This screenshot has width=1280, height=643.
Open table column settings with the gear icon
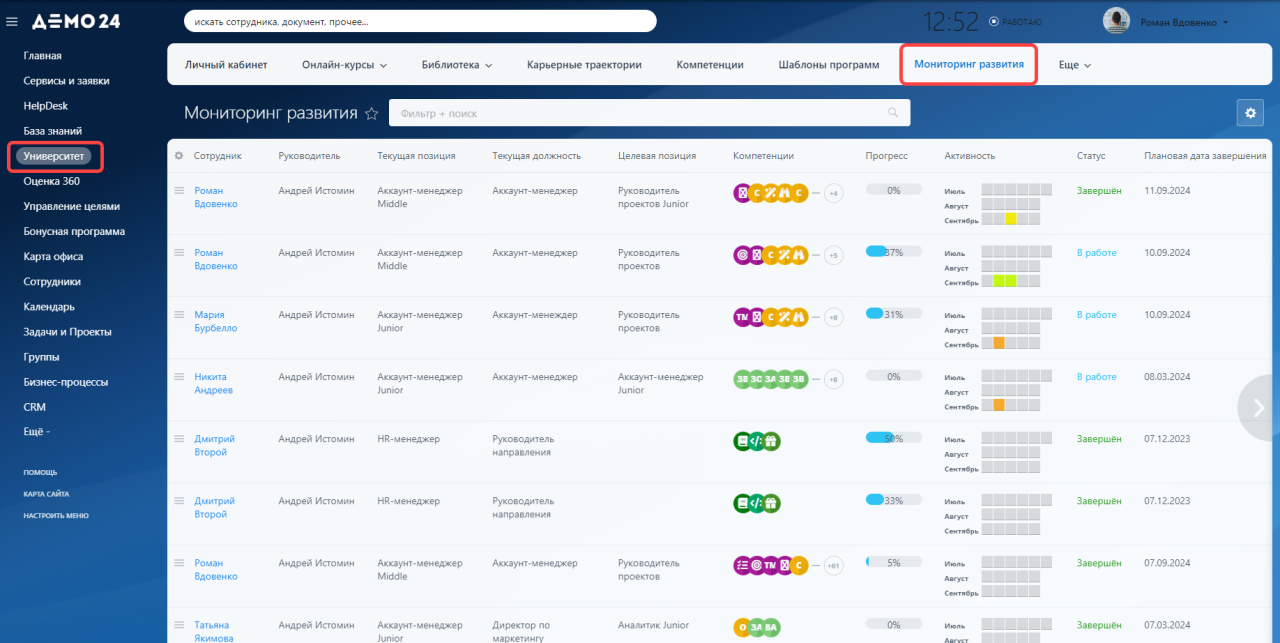coord(179,156)
